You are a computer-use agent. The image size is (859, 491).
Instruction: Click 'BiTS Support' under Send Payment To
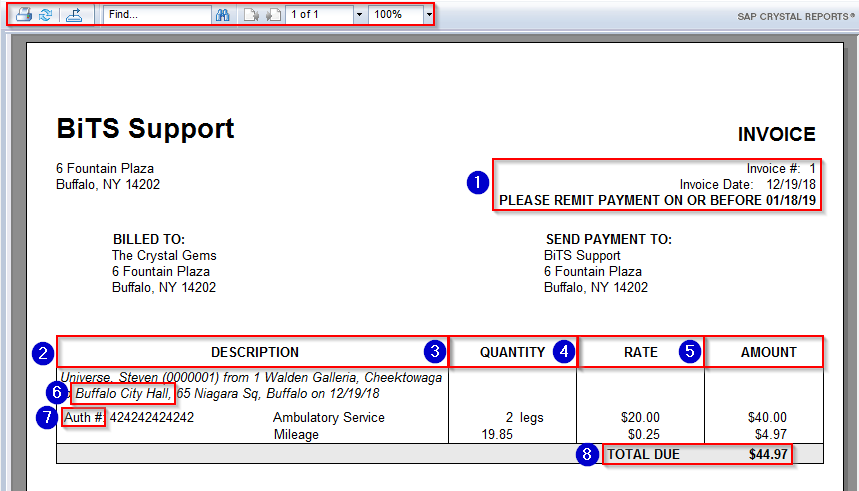tap(582, 255)
